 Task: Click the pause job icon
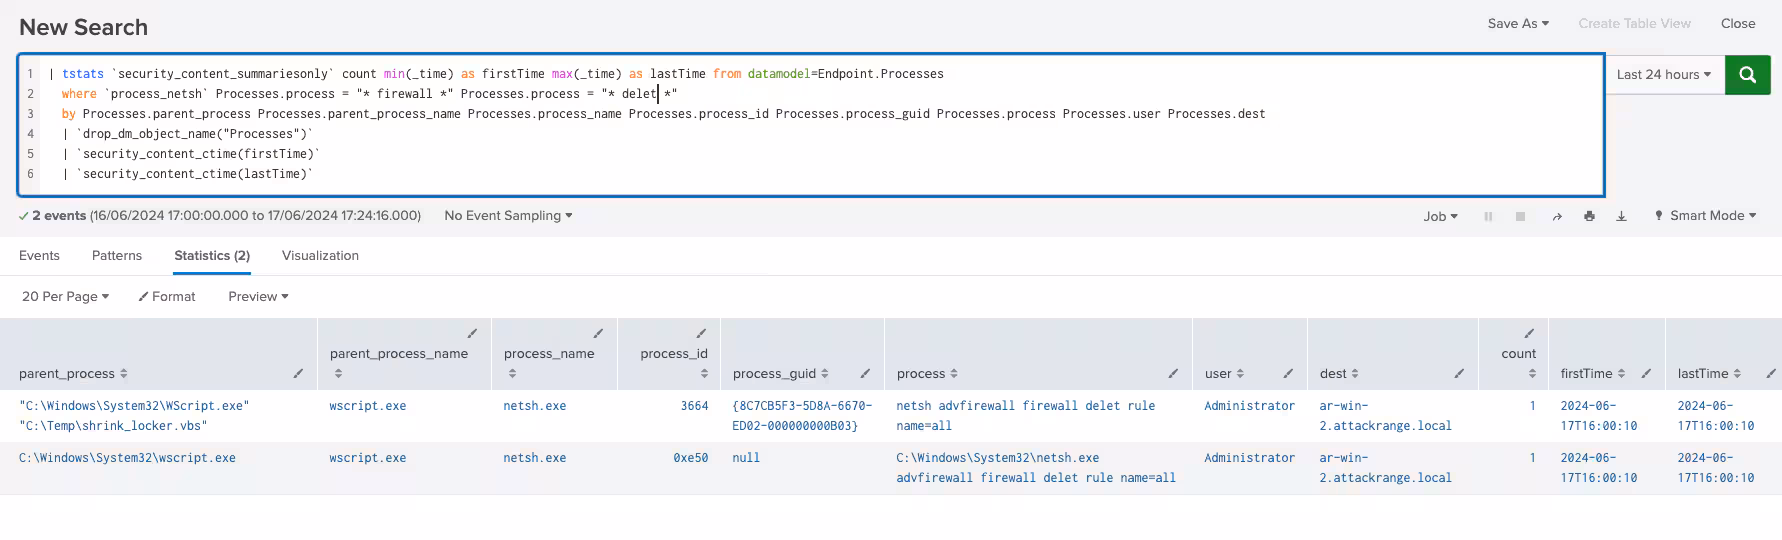[1488, 216]
